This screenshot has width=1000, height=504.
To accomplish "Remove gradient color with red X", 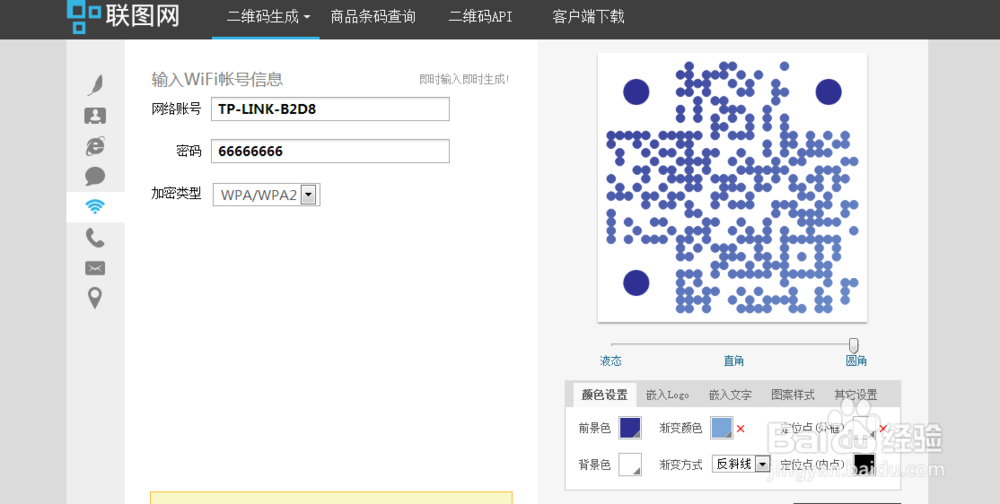I will click(x=741, y=429).
